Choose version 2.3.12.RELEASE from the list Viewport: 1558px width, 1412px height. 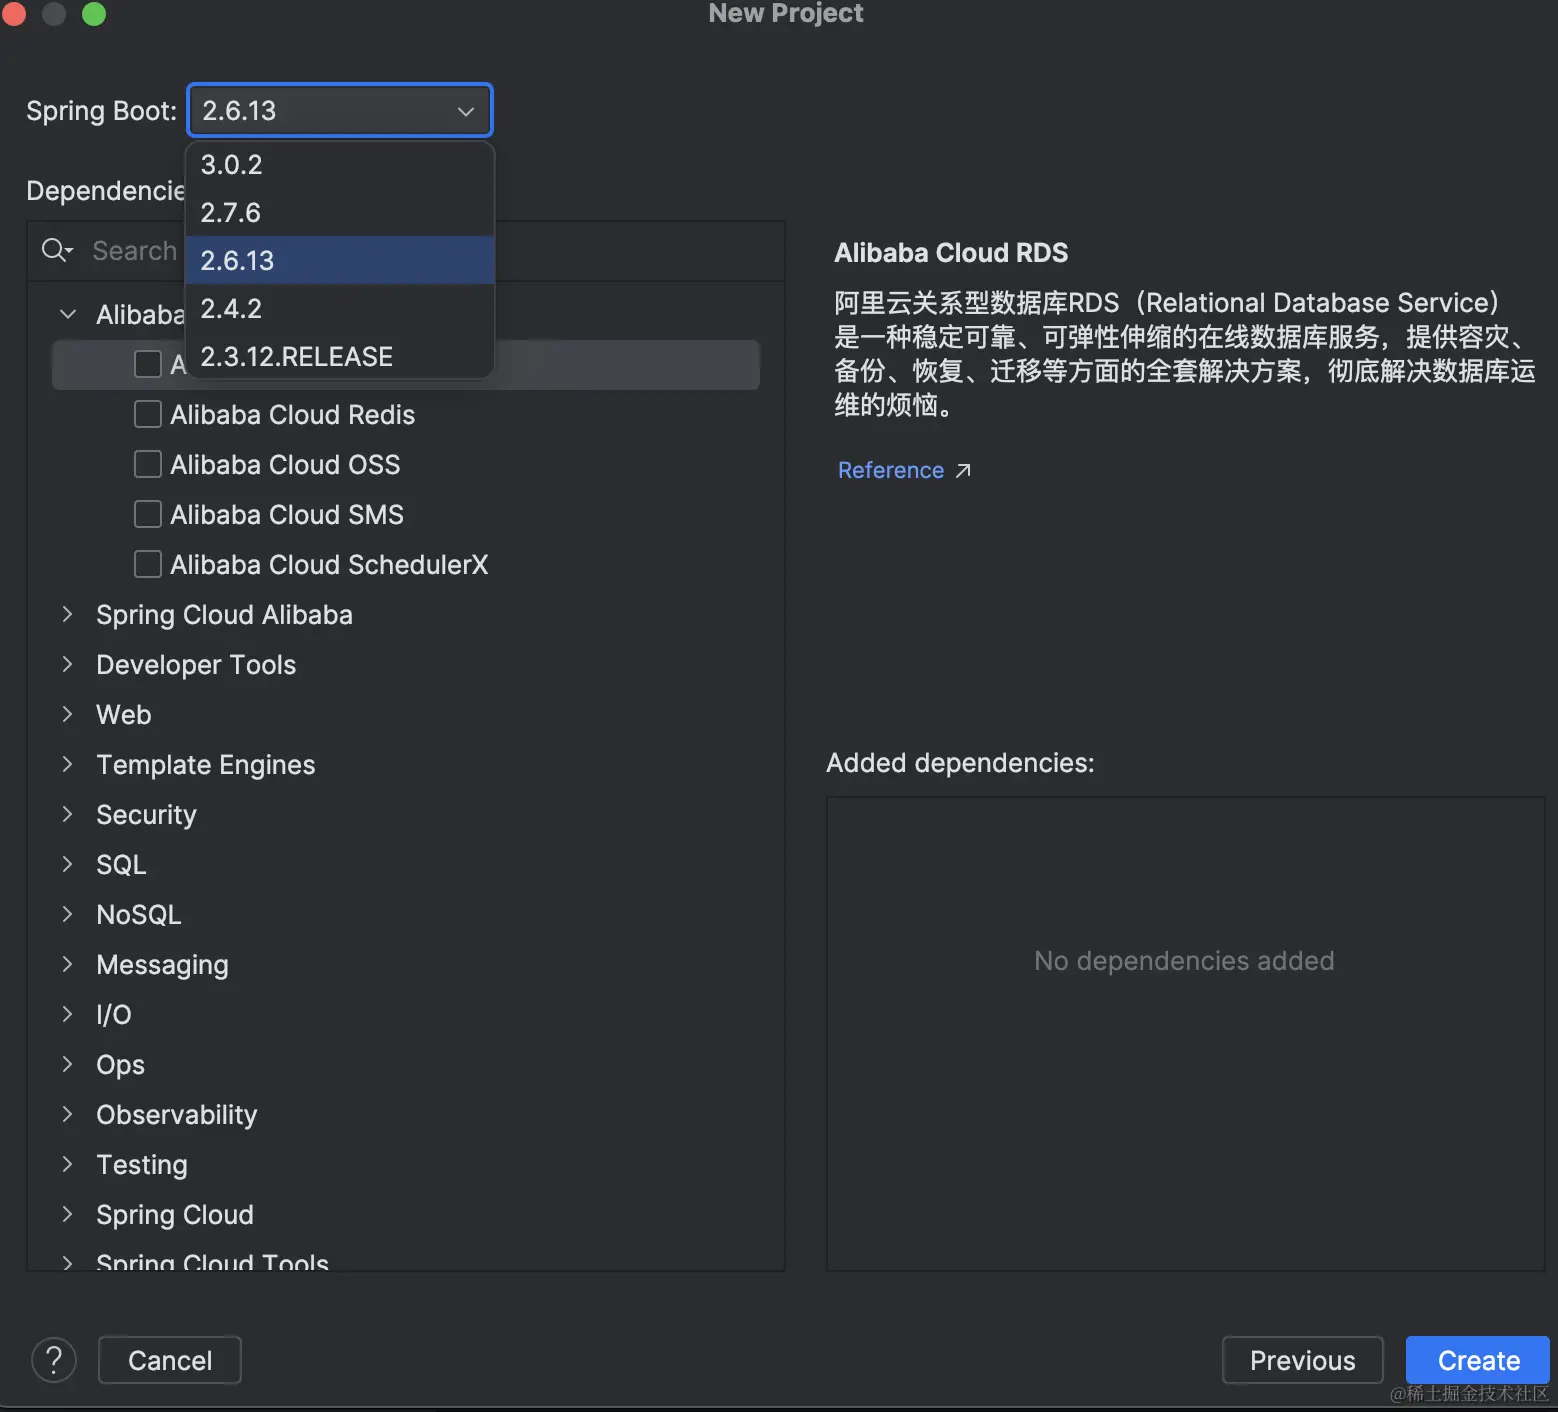[x=340, y=356]
